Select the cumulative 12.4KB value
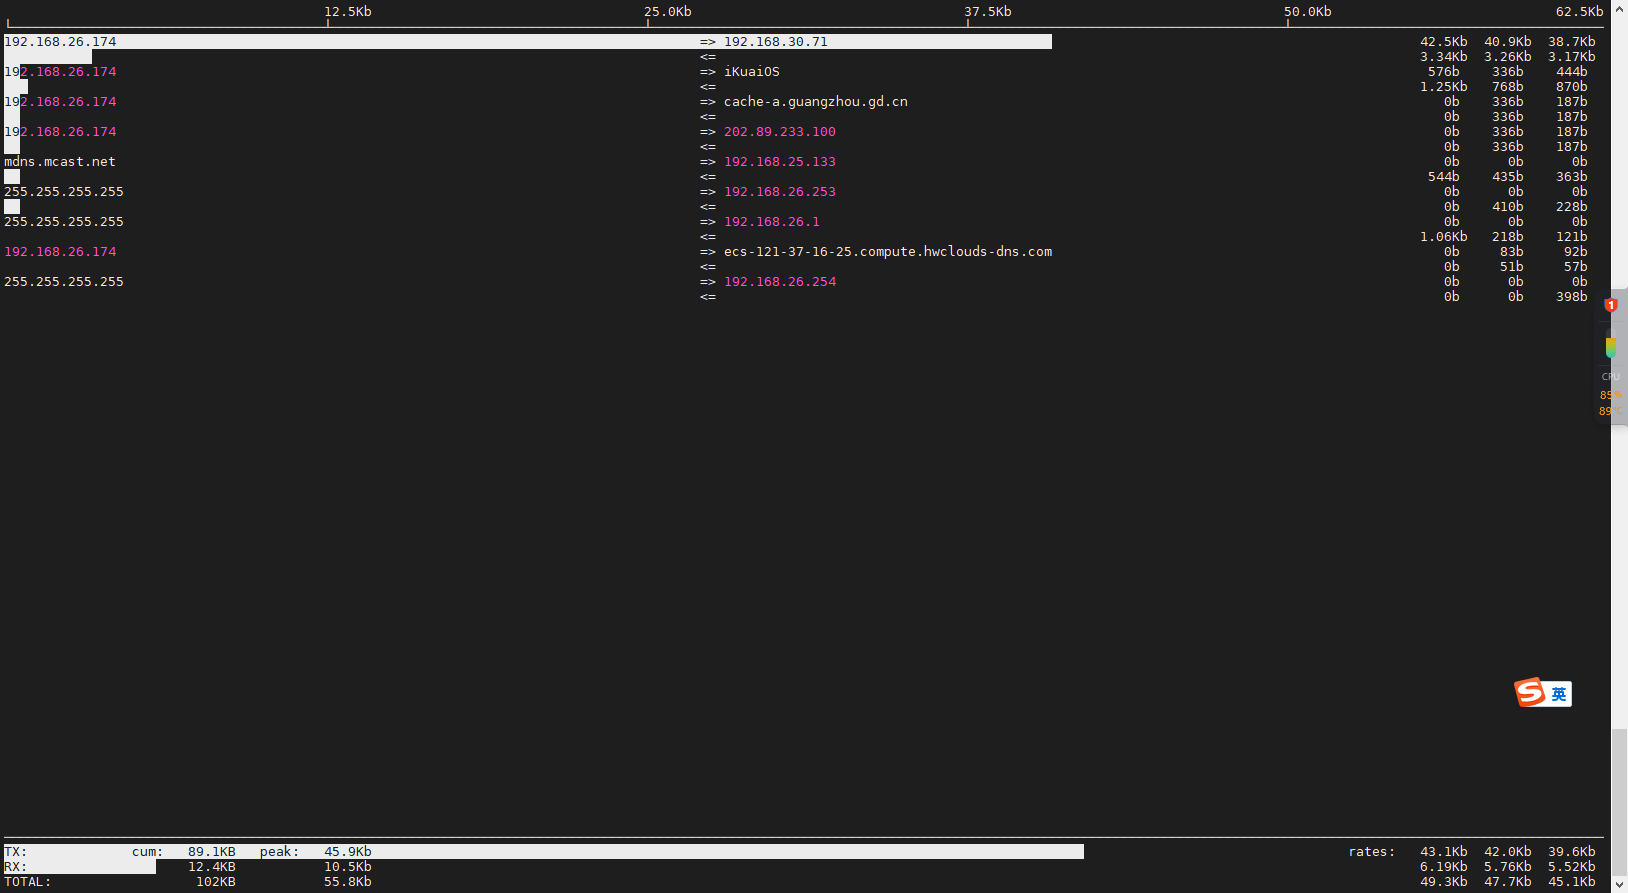Viewport: 1628px width, 893px height. click(212, 866)
